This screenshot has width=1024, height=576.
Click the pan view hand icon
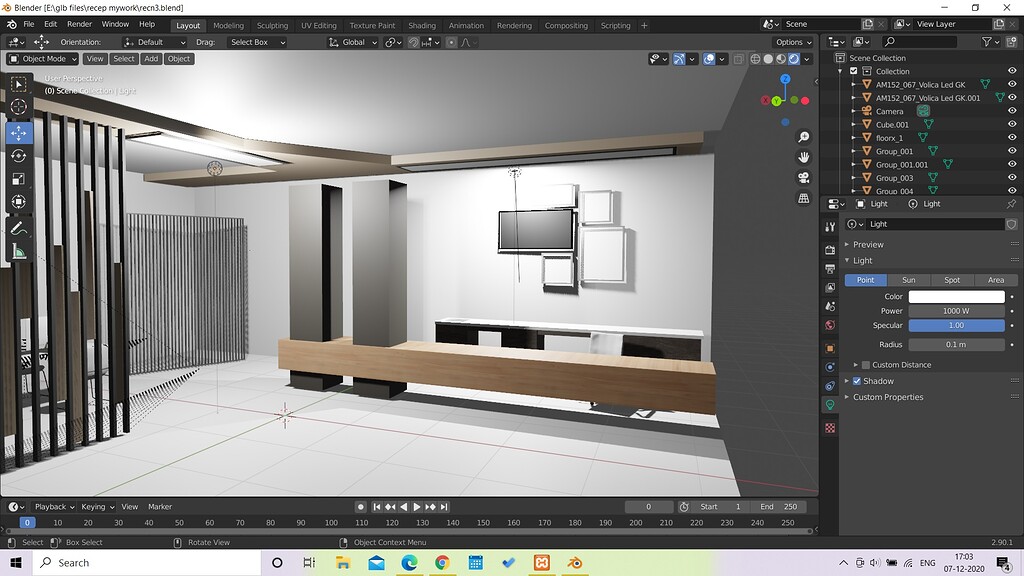click(804, 157)
